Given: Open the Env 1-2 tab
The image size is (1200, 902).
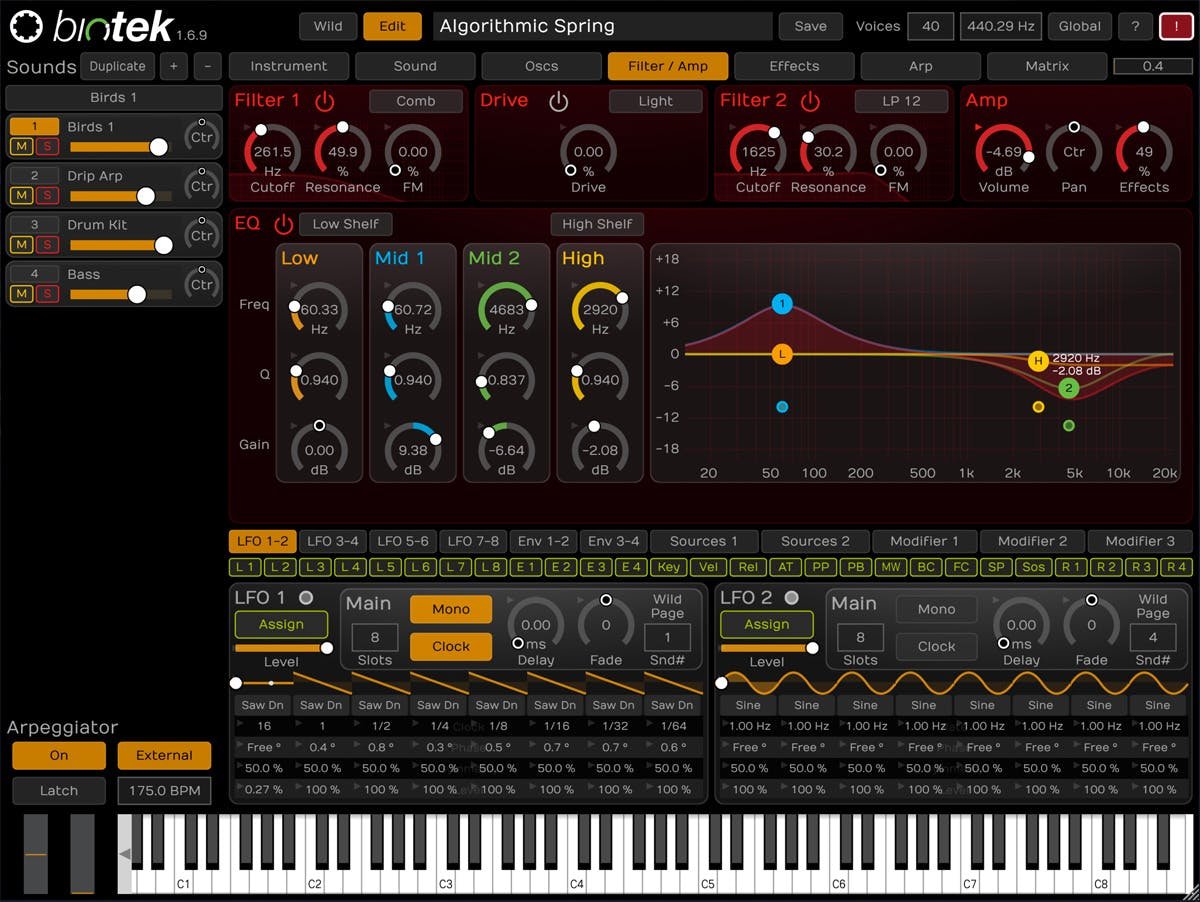Looking at the screenshot, I should point(543,541).
